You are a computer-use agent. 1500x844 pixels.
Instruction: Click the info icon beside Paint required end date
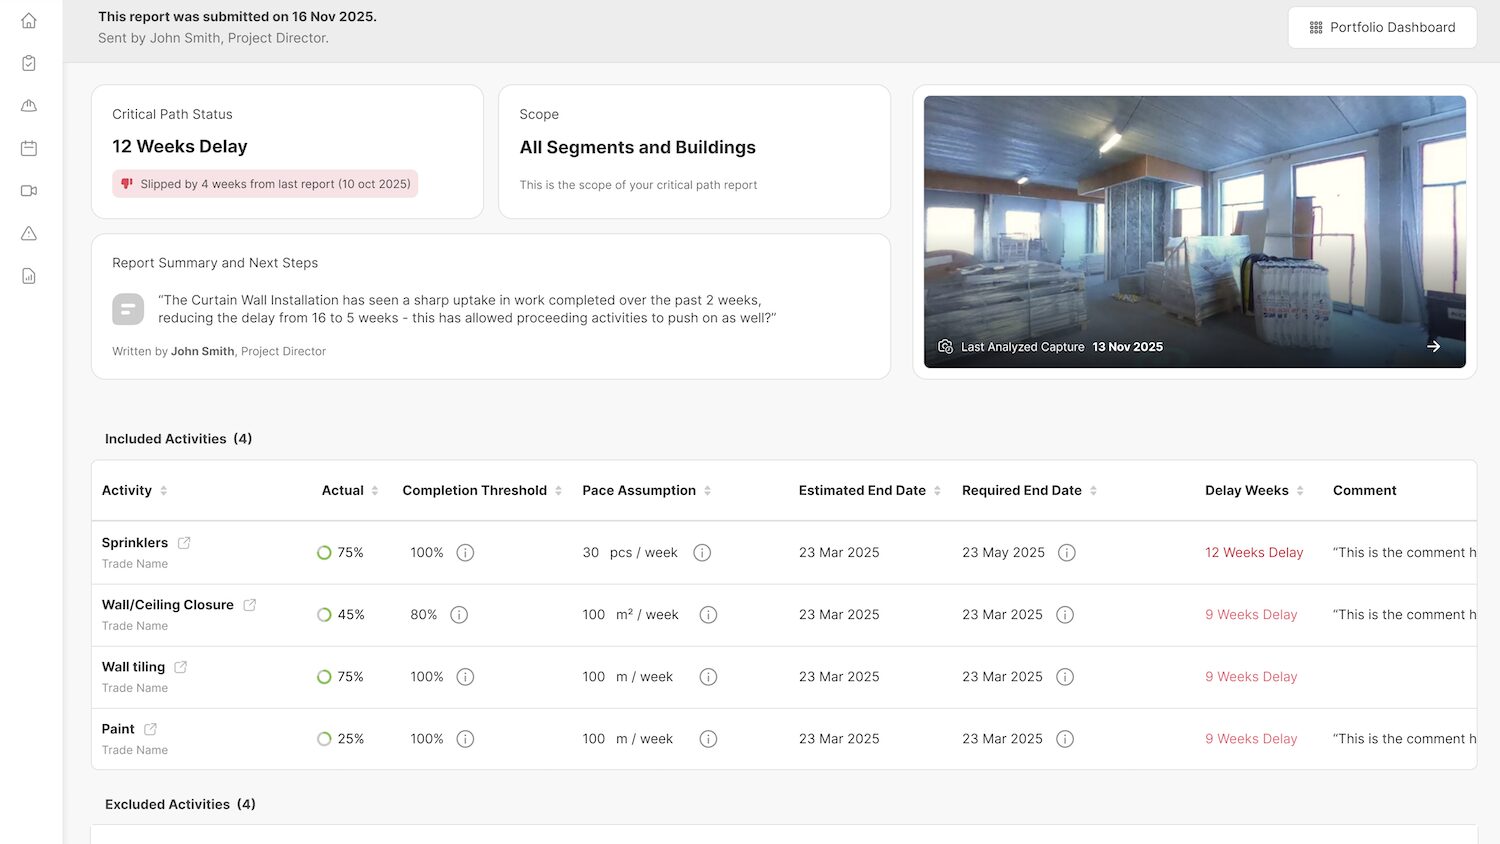pos(1065,738)
